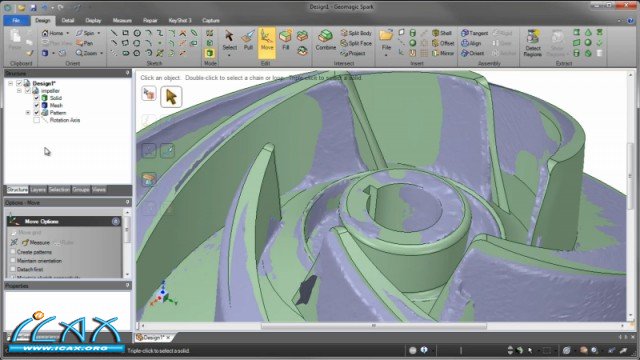Open the Layers panel tab
Viewport: 640px width, 360px height.
pos(38,190)
